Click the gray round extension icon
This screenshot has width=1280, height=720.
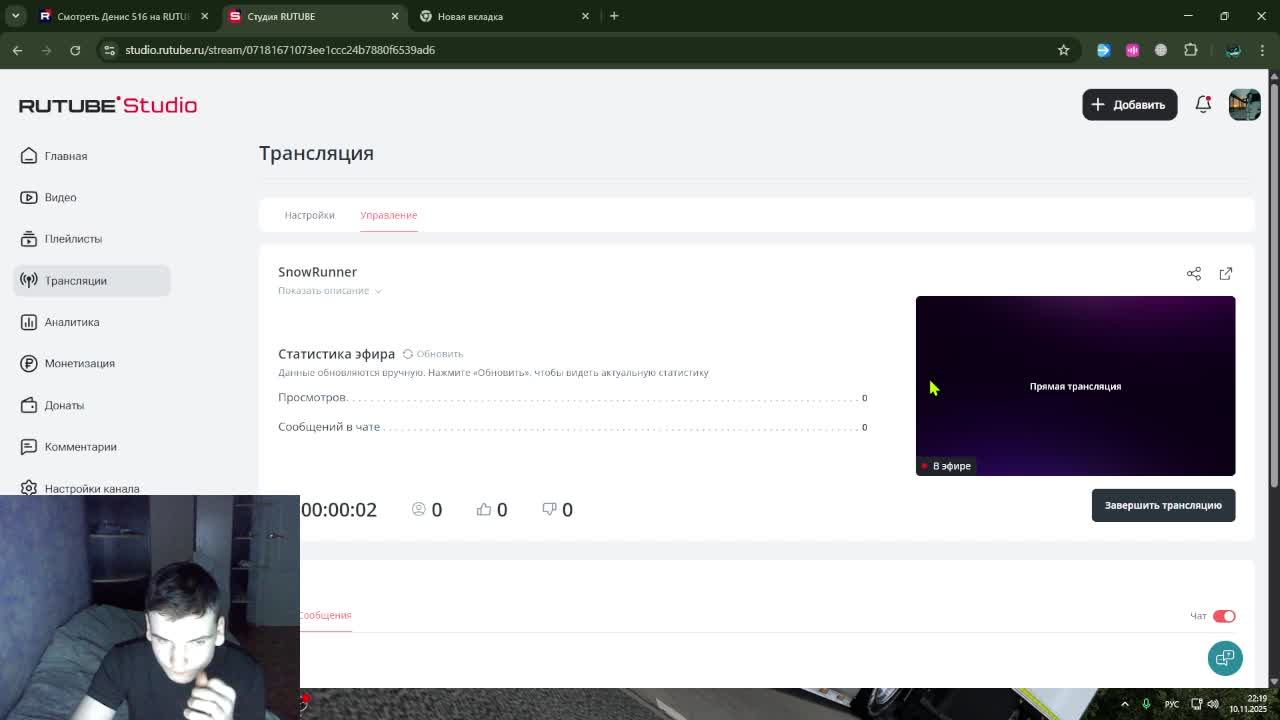pos(1161,50)
